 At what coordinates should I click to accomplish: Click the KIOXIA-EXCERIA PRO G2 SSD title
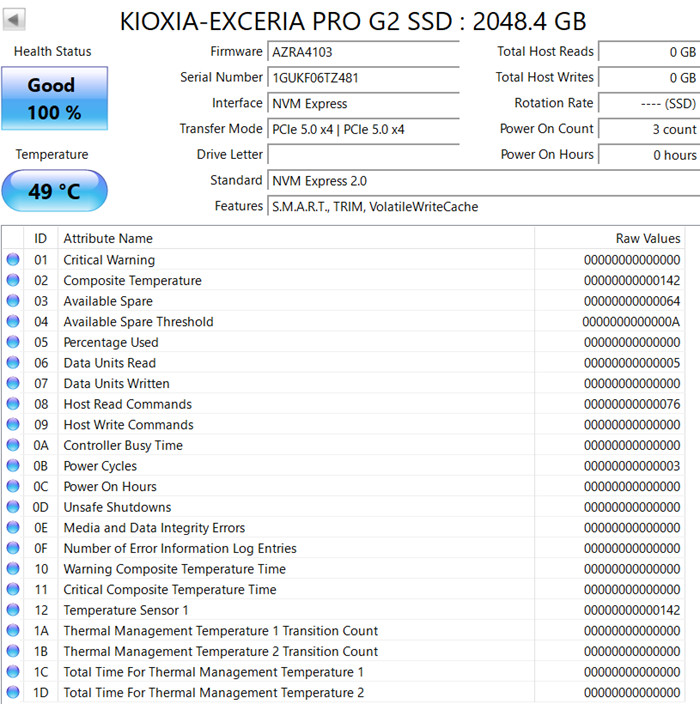point(353,21)
